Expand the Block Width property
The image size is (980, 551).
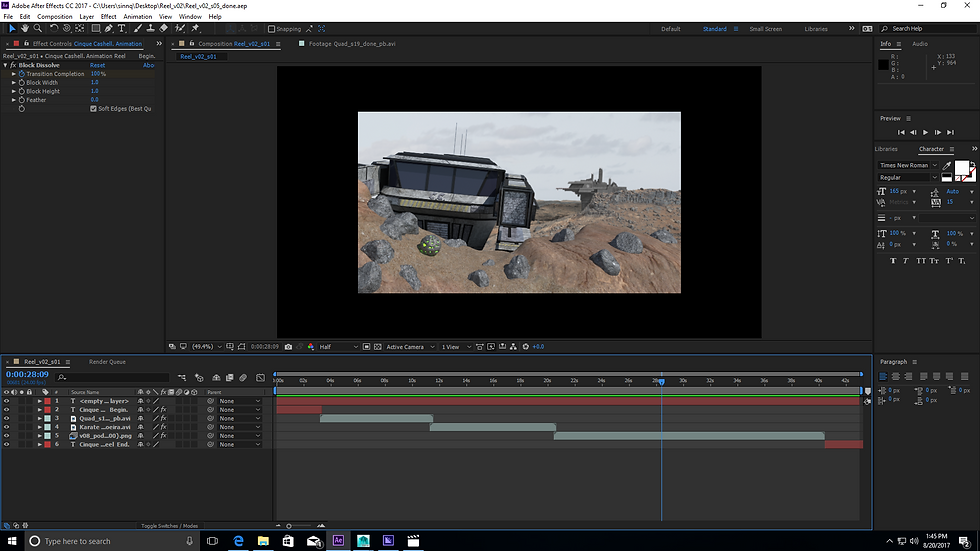(14, 82)
